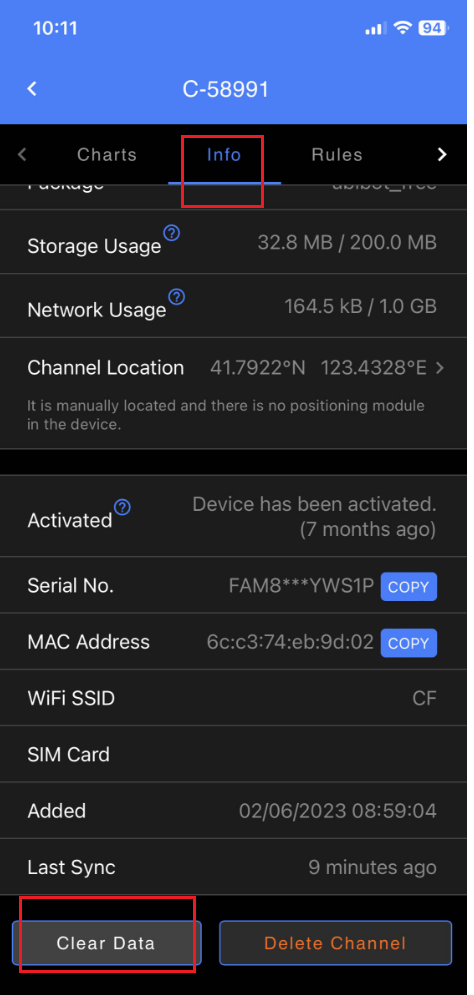Switch to the Charts tab
This screenshot has width=474, height=995.
(107, 155)
